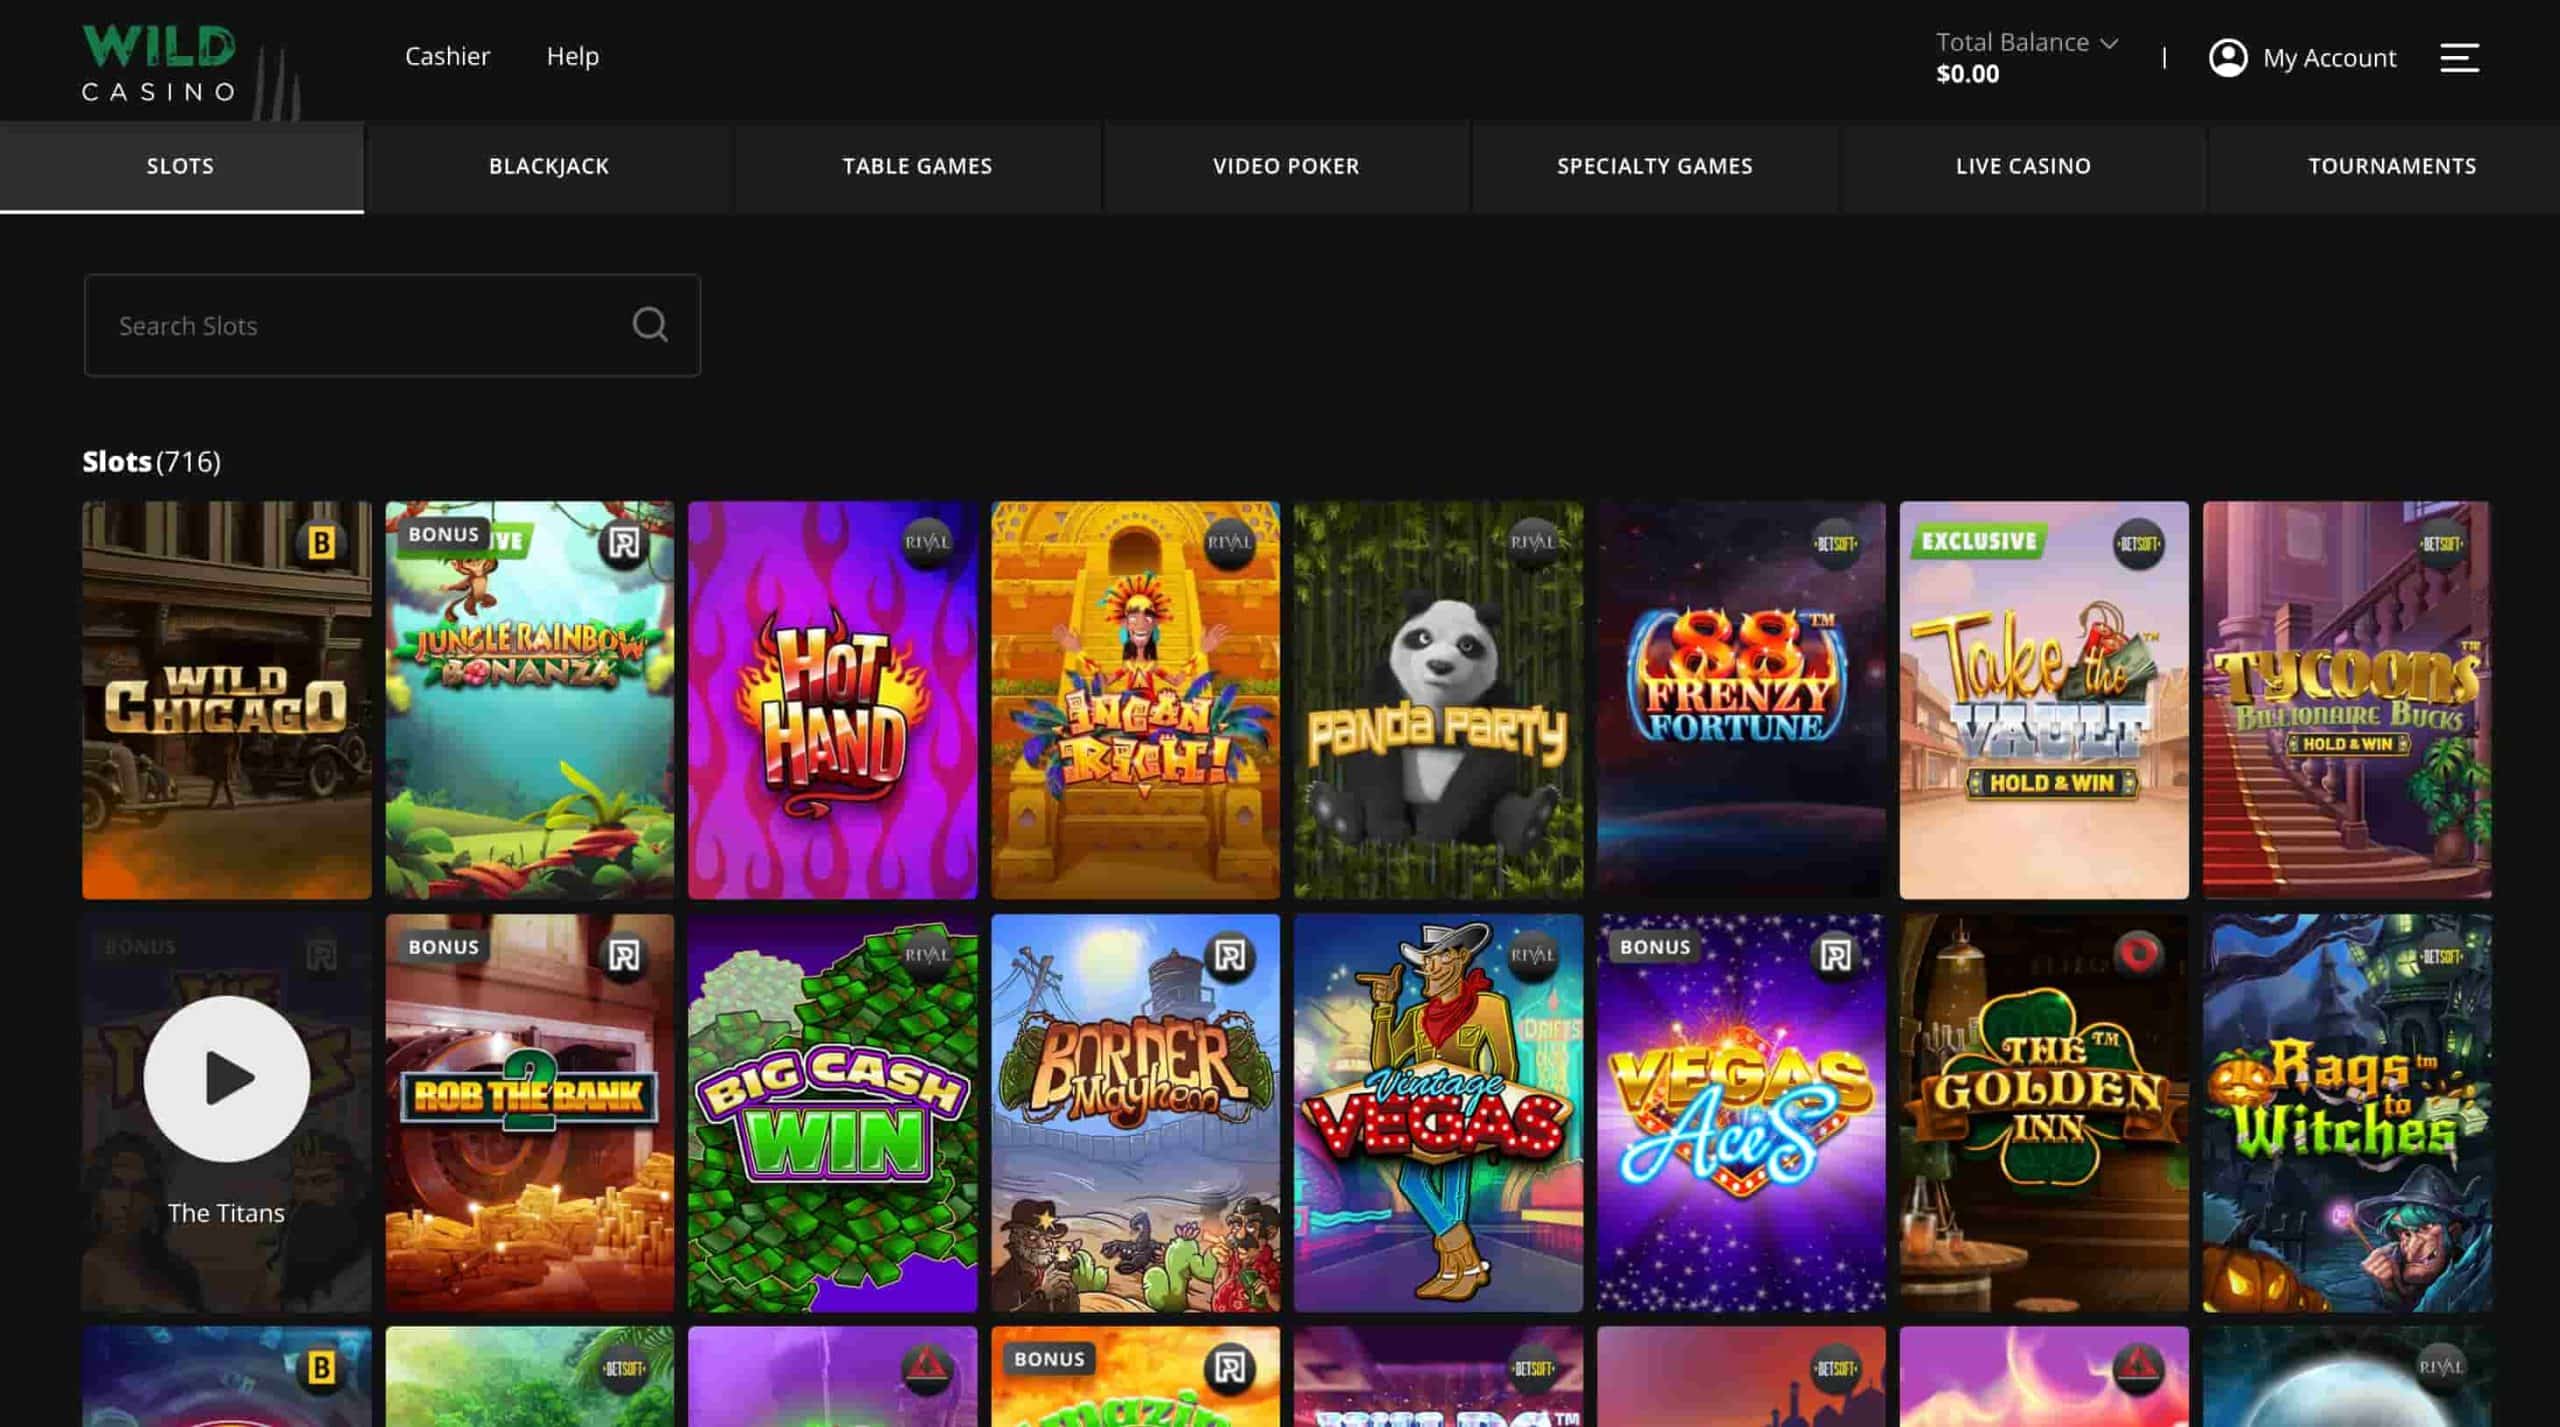Click the Betsoft badge on Take the Vault
The height and width of the screenshot is (1427, 2560).
(2138, 543)
